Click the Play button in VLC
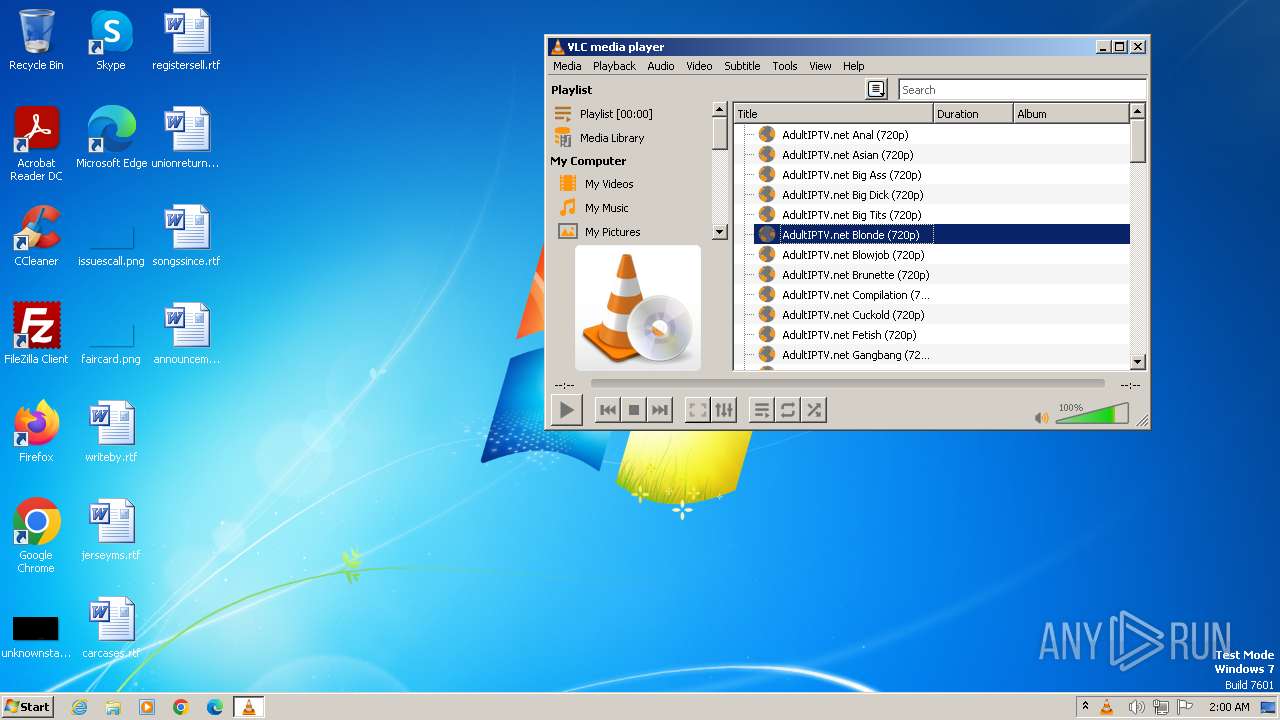The width and height of the screenshot is (1280, 720). [567, 409]
